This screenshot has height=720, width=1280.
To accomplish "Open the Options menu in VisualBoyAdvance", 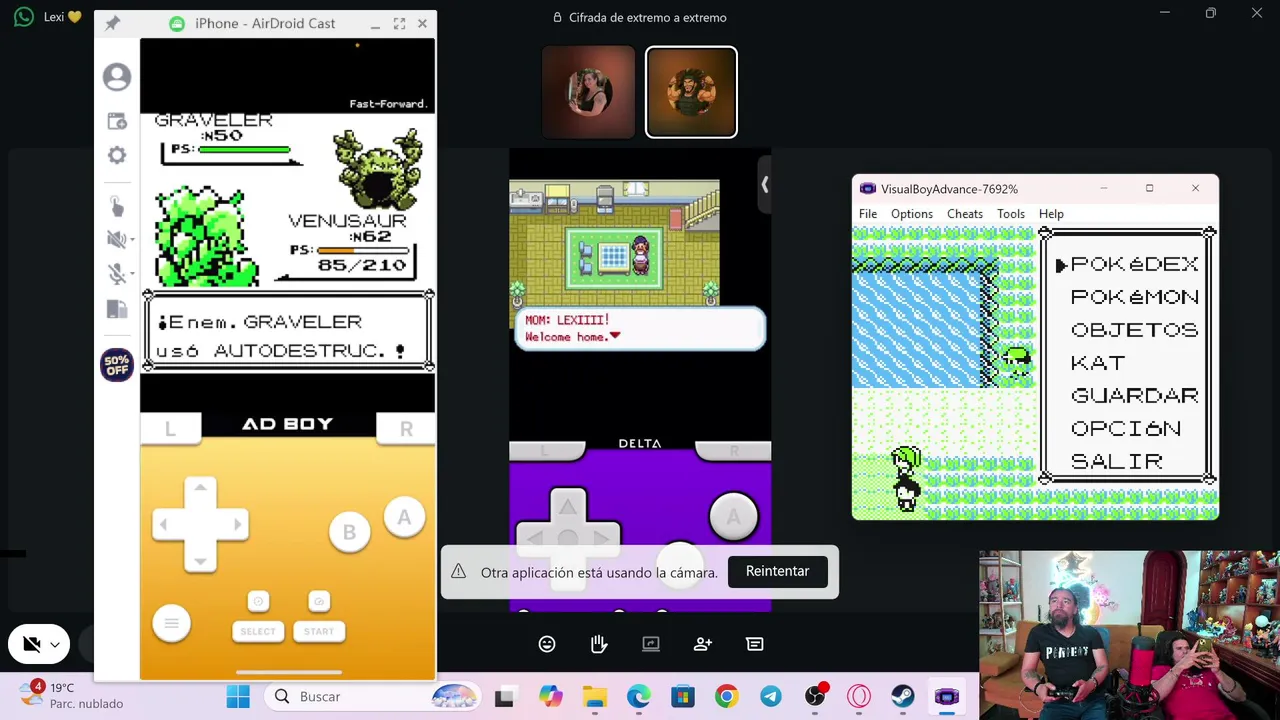I will 912,214.
